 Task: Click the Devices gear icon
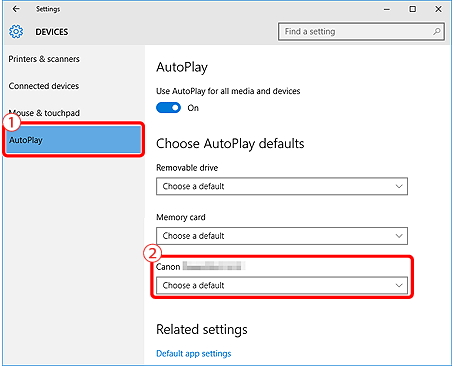tap(16, 32)
